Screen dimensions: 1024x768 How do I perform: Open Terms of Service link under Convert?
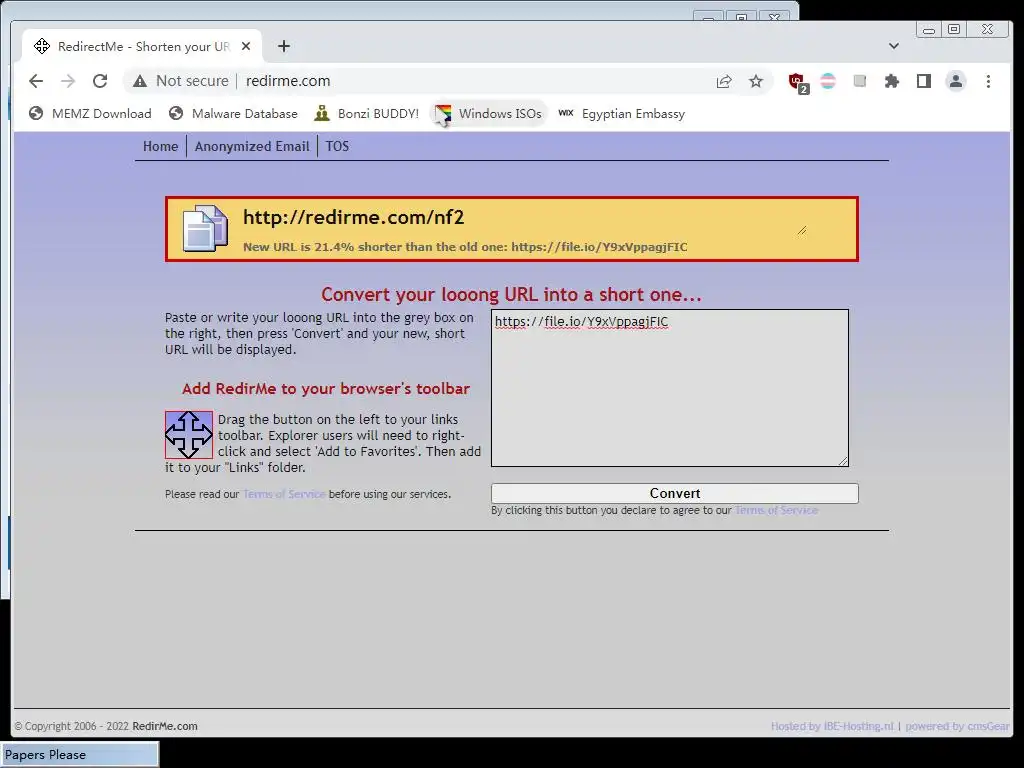[x=776, y=510]
